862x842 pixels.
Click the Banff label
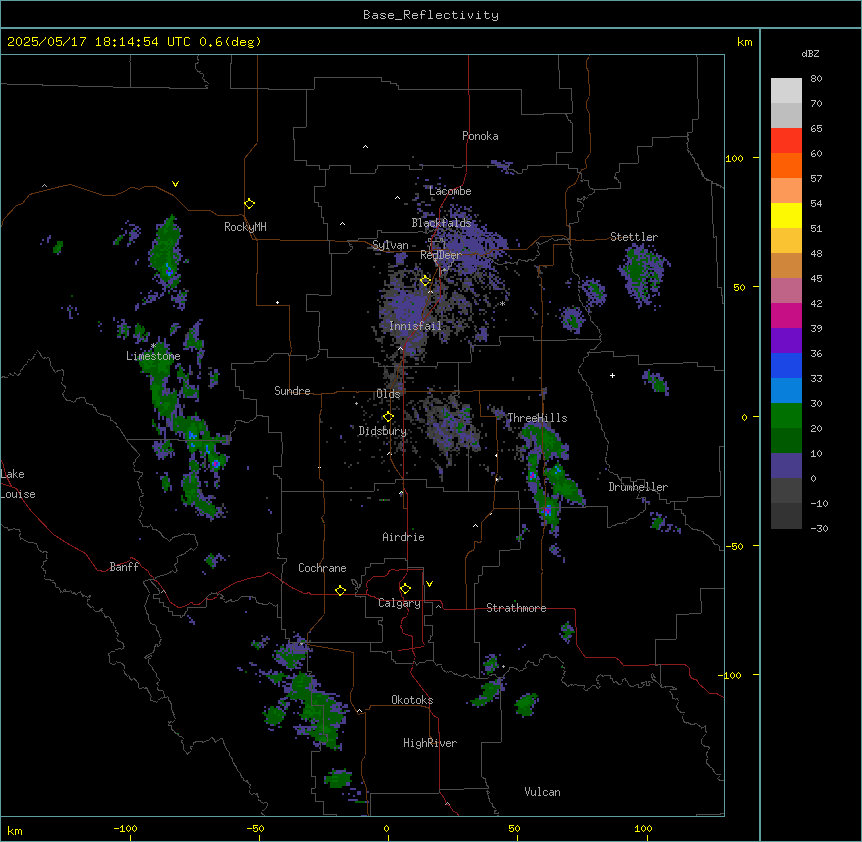tap(124, 567)
